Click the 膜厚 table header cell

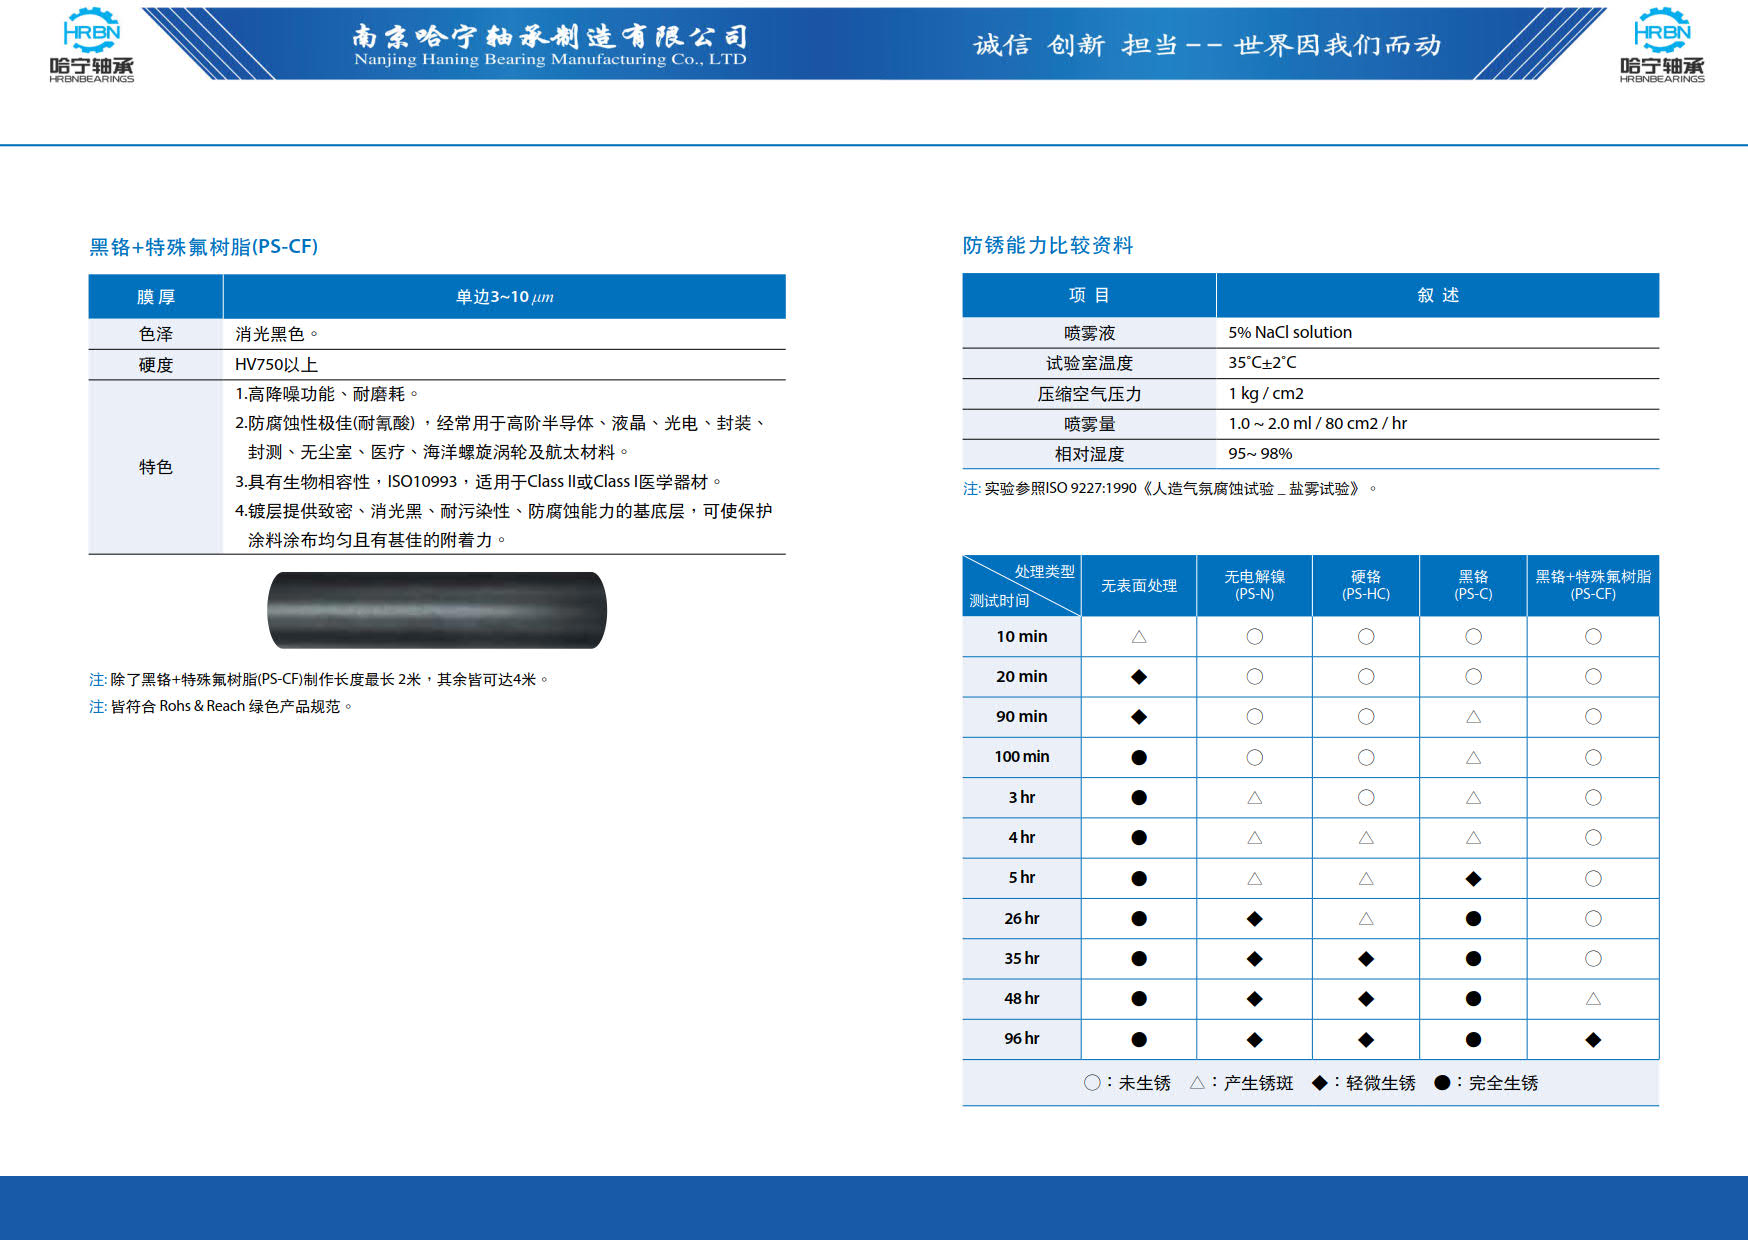(x=156, y=297)
